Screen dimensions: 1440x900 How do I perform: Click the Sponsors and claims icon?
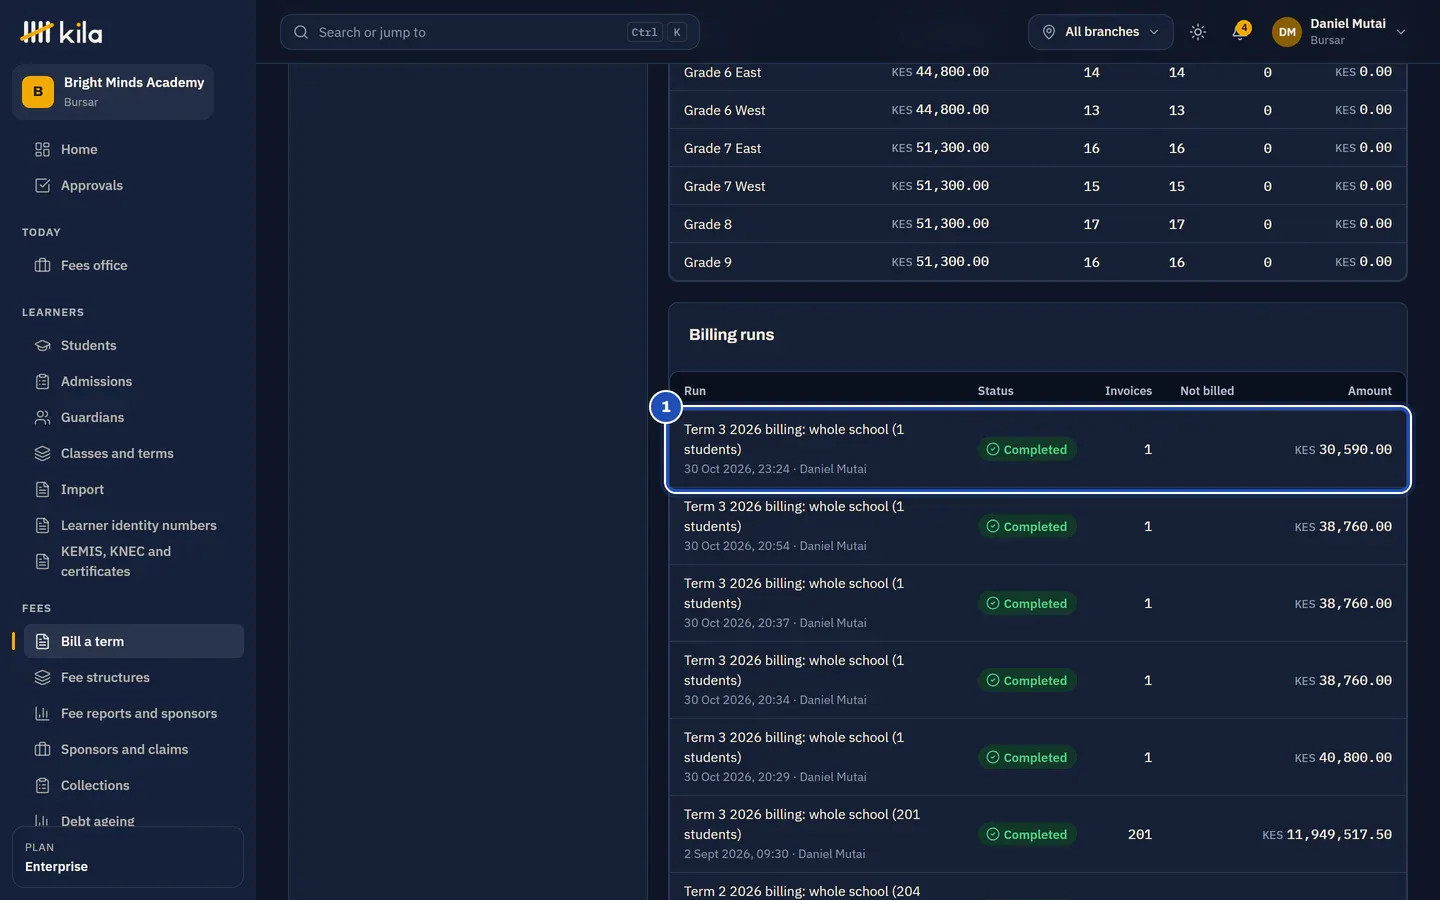pos(42,749)
